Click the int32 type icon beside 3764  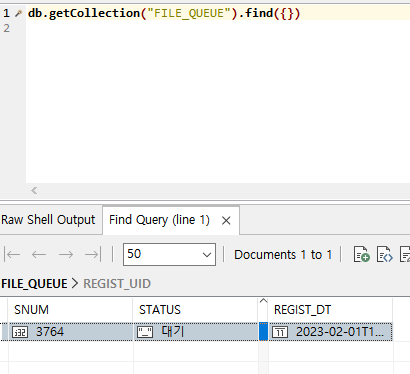click(x=20, y=332)
